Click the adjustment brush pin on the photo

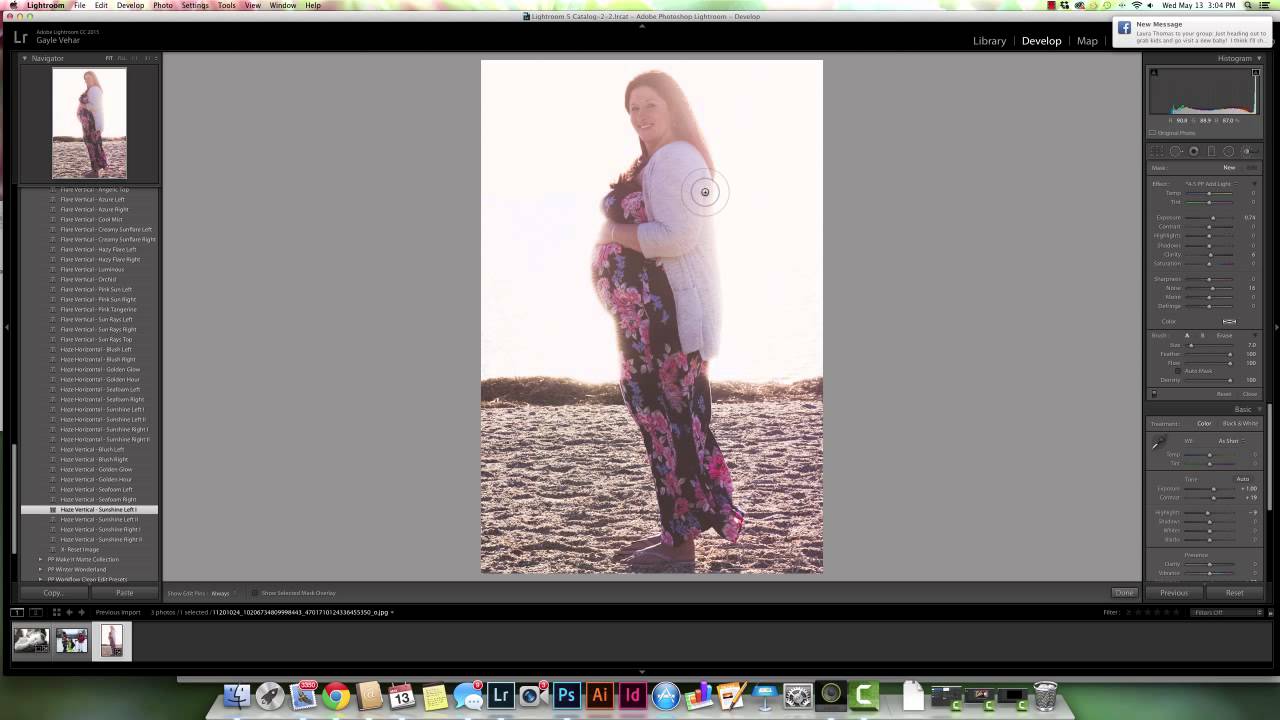(x=705, y=192)
